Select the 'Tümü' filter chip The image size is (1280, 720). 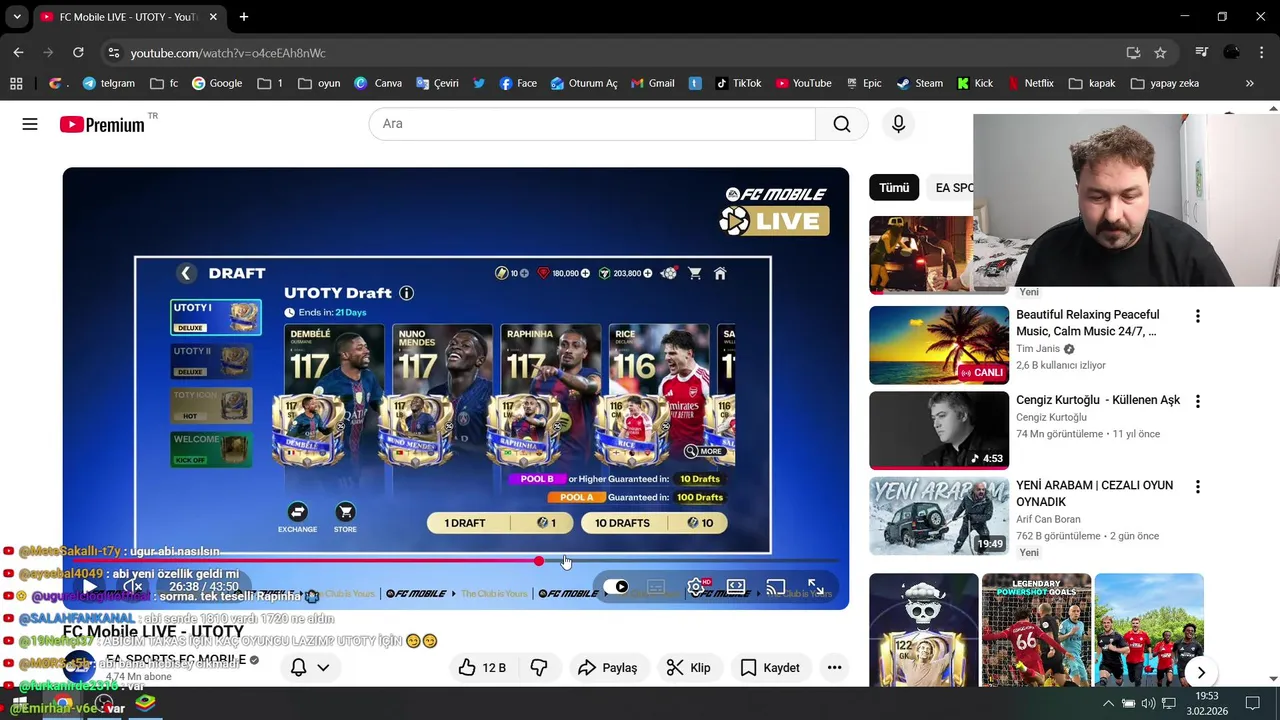[894, 188]
